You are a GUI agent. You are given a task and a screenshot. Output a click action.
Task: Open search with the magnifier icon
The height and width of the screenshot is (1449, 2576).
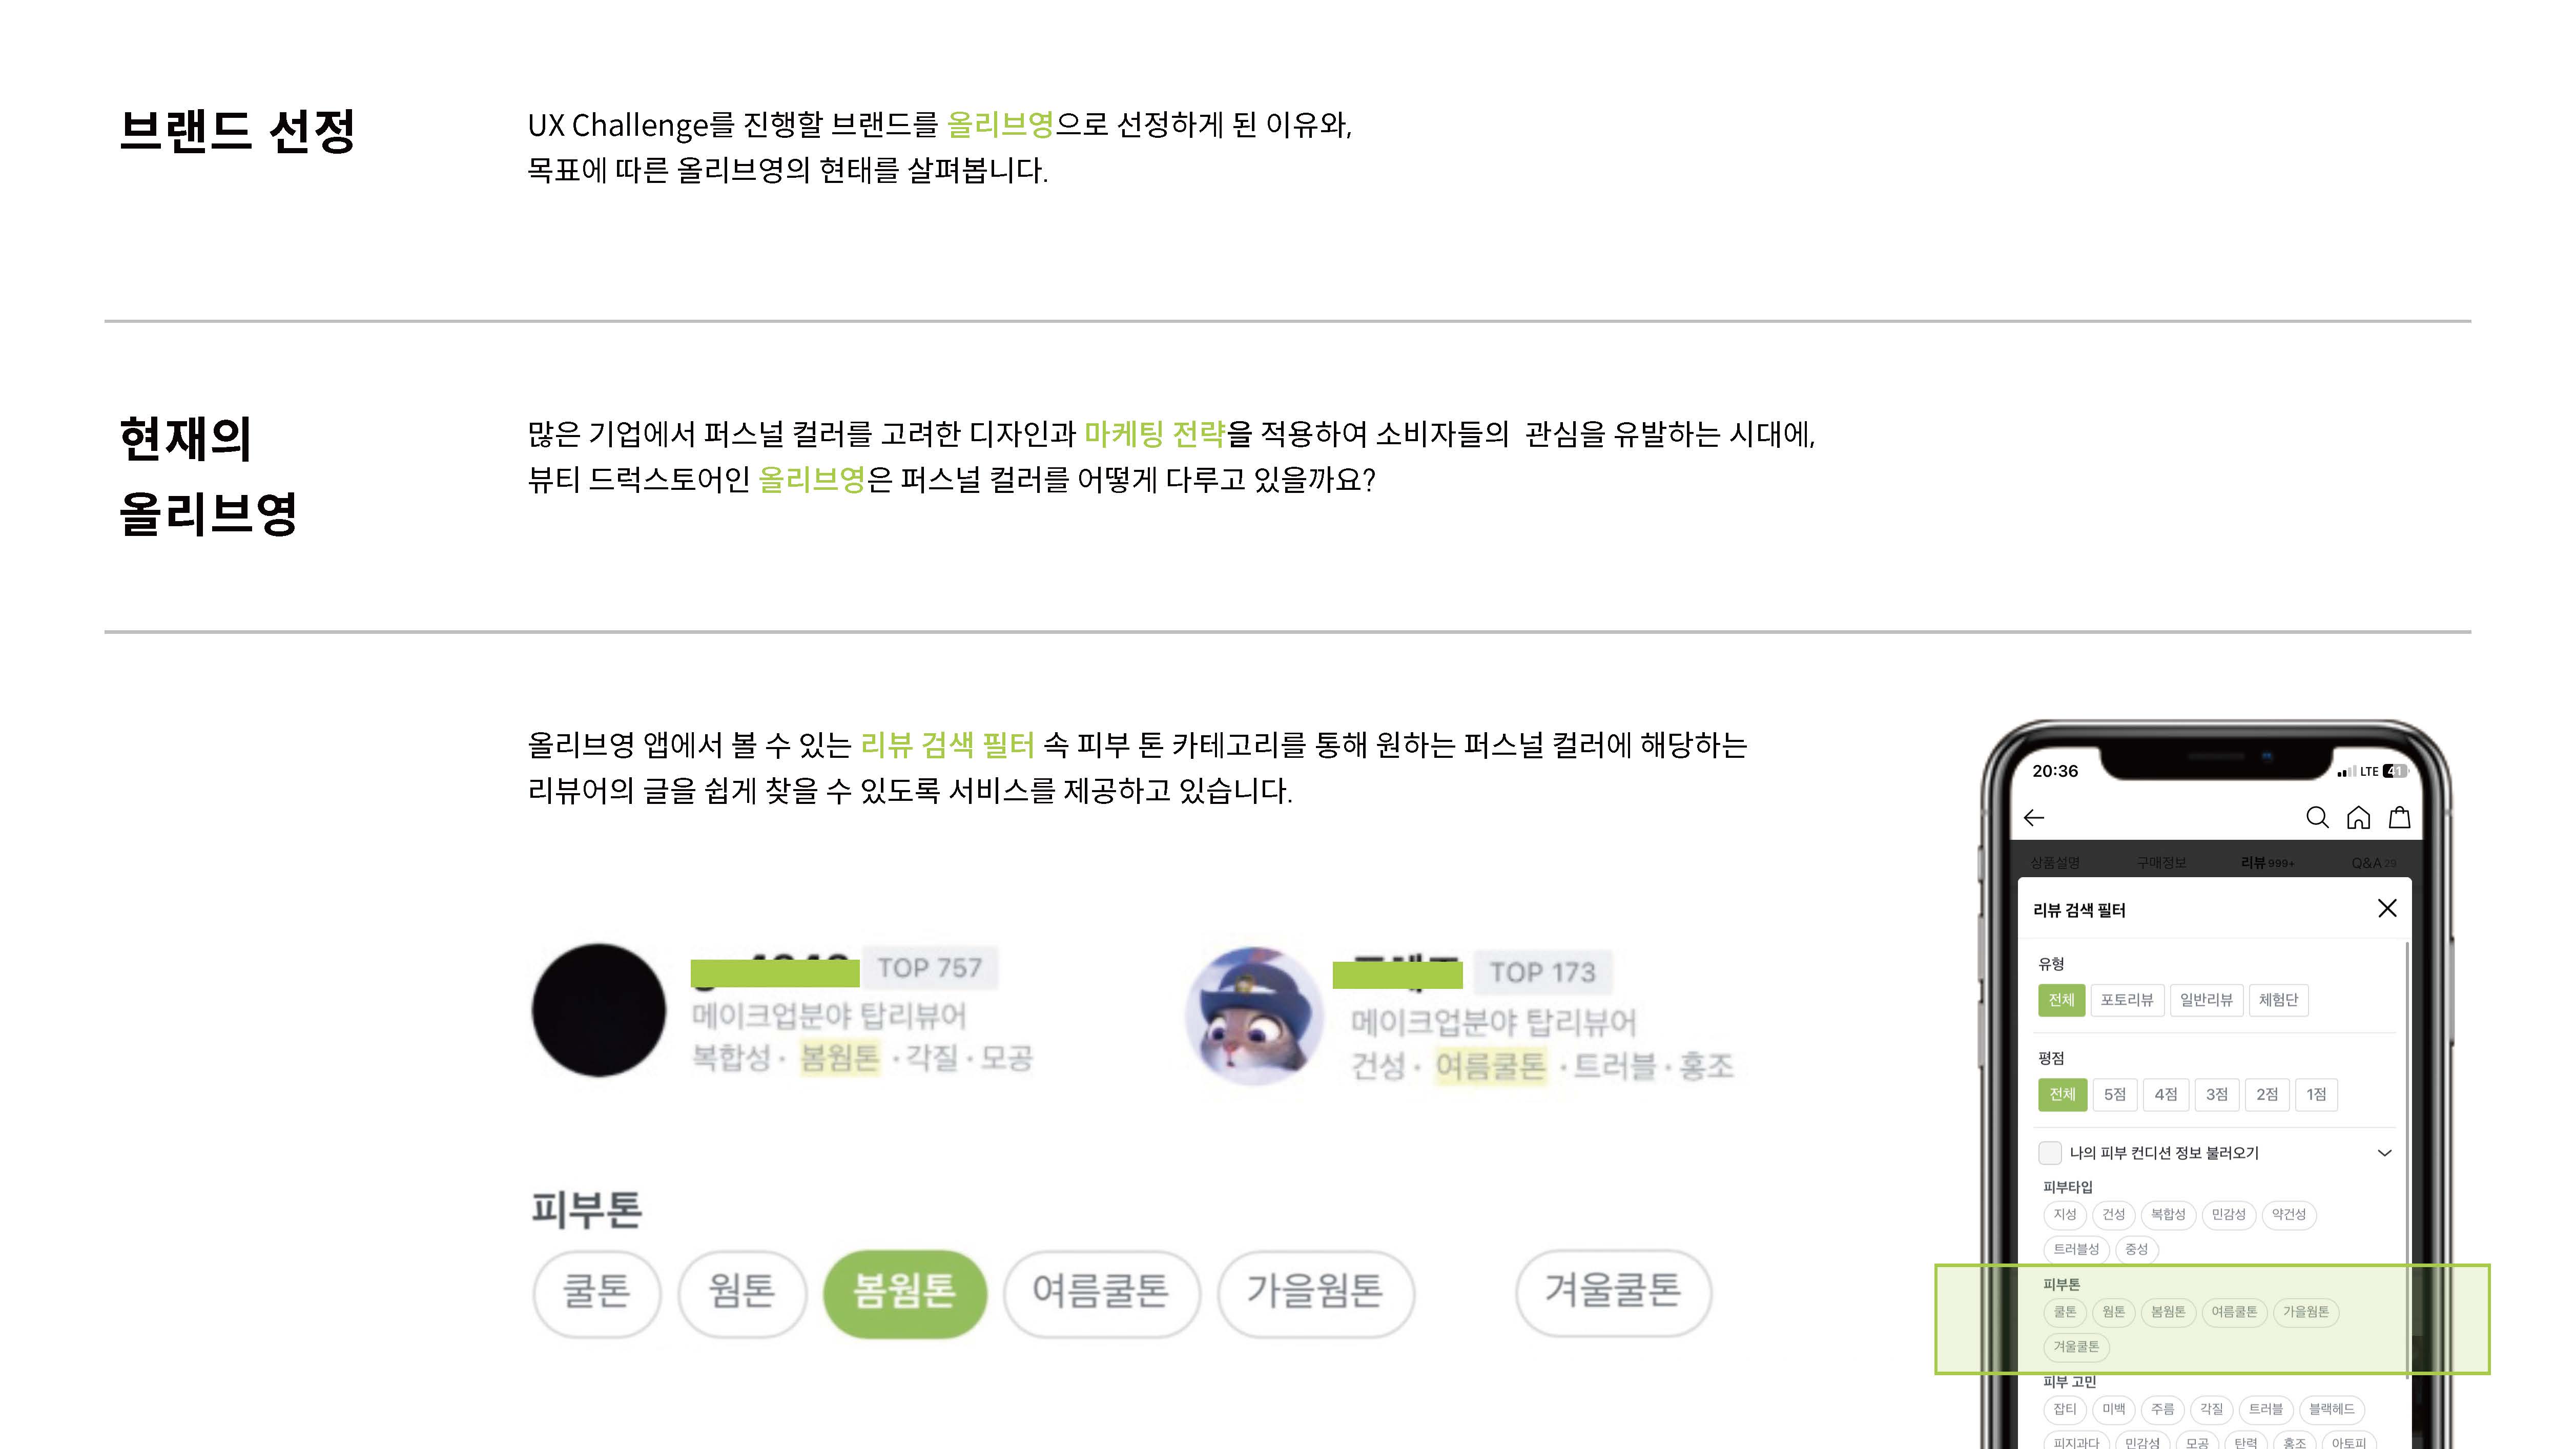[x=2317, y=818]
